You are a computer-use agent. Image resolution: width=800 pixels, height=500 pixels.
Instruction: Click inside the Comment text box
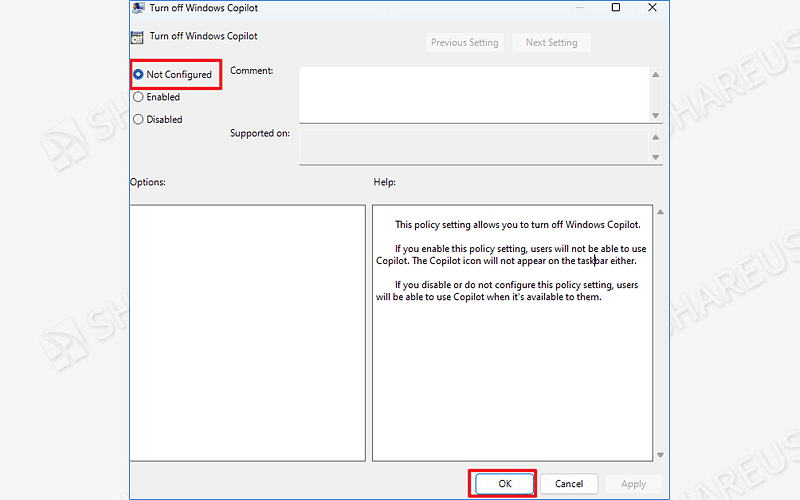point(474,95)
